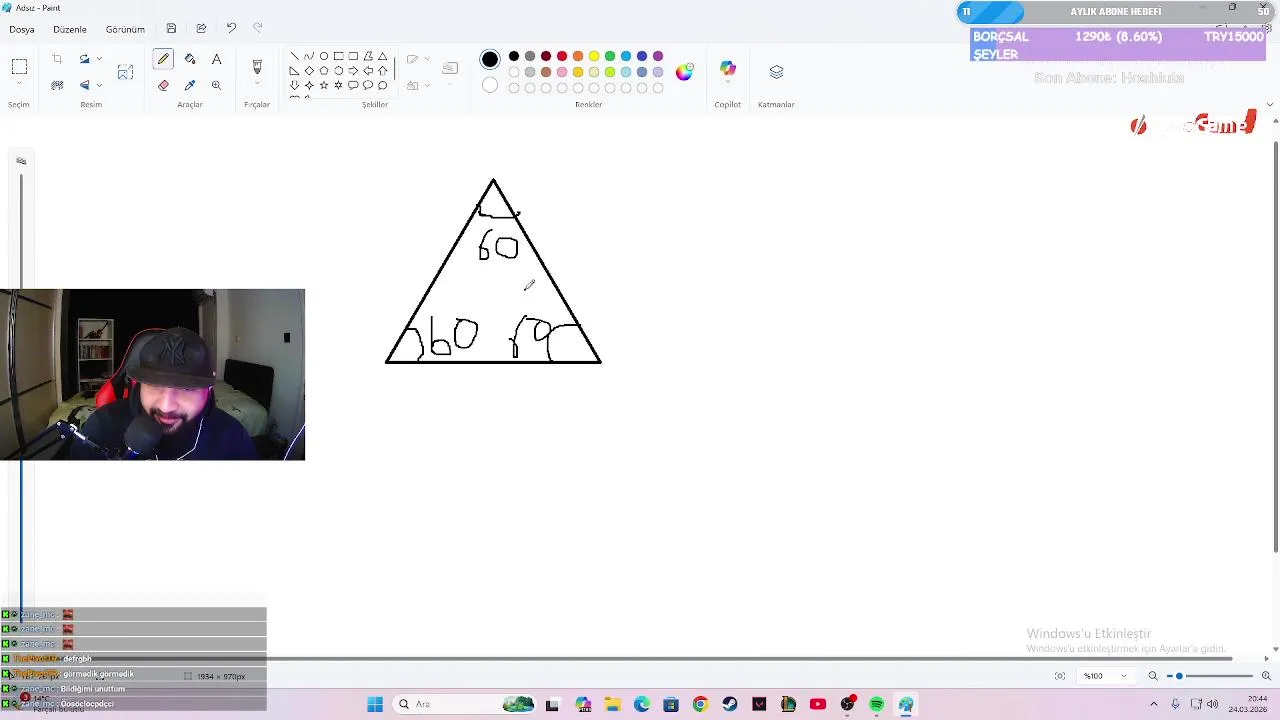The width and height of the screenshot is (1280, 720).
Task: Open the Copilot button
Action: (728, 69)
